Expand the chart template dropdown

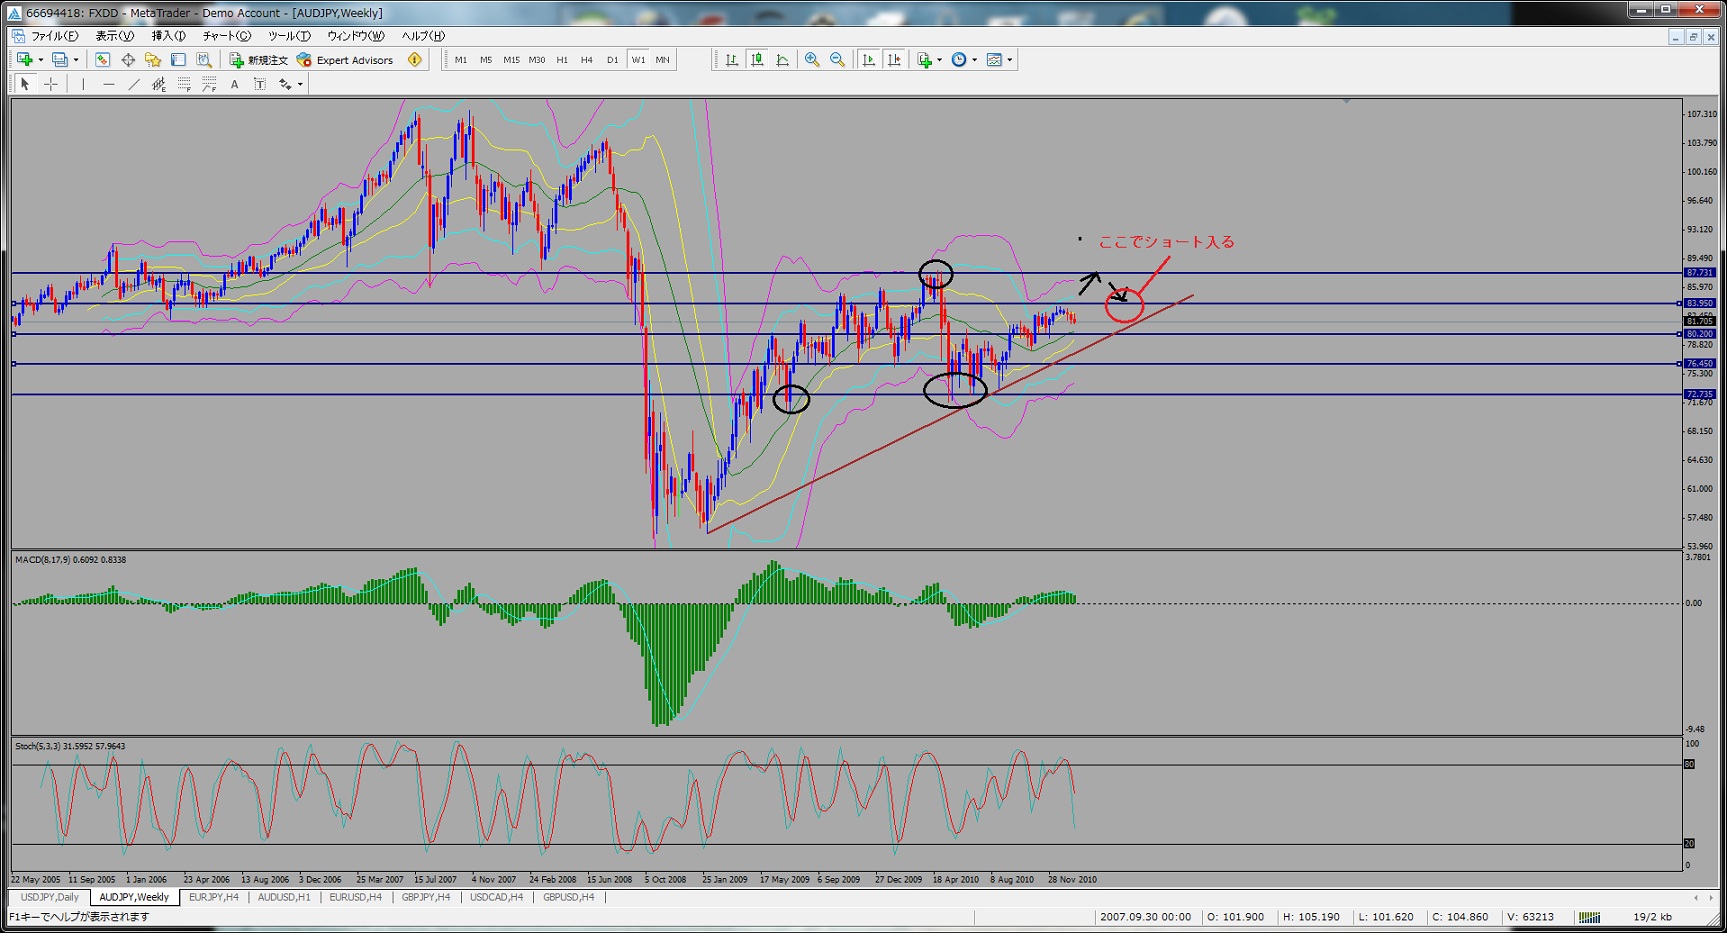pyautogui.click(x=1010, y=60)
